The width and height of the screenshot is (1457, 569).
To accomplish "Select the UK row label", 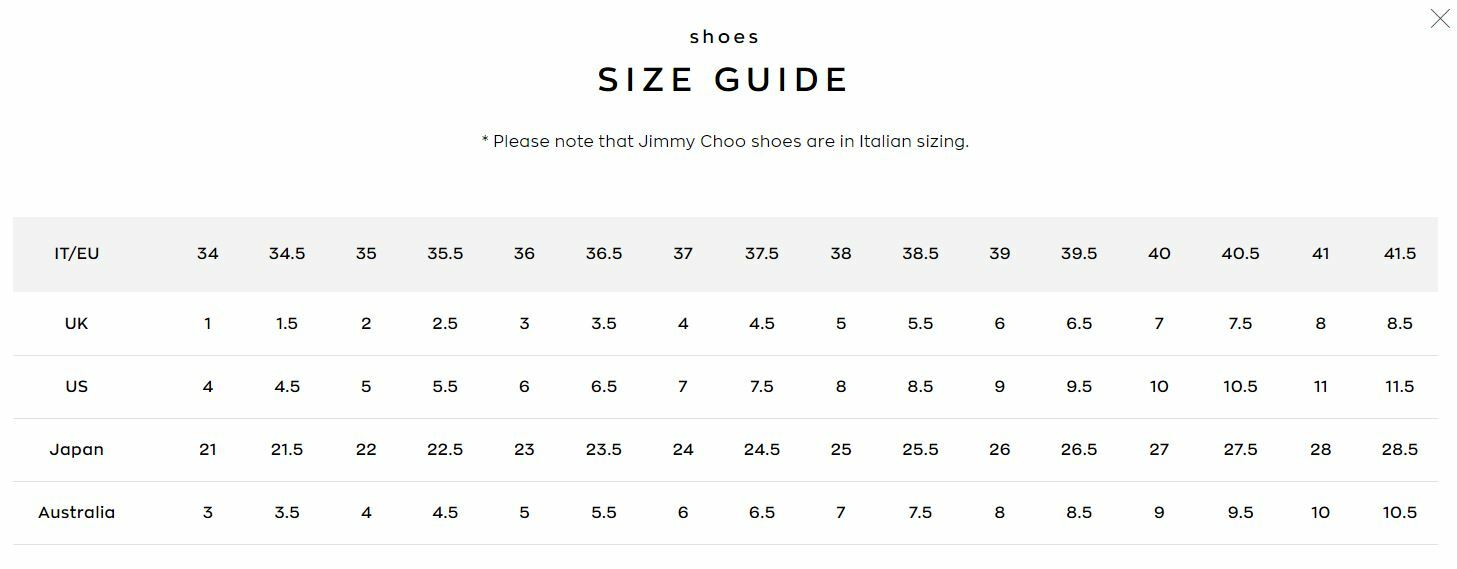I will pos(77,324).
